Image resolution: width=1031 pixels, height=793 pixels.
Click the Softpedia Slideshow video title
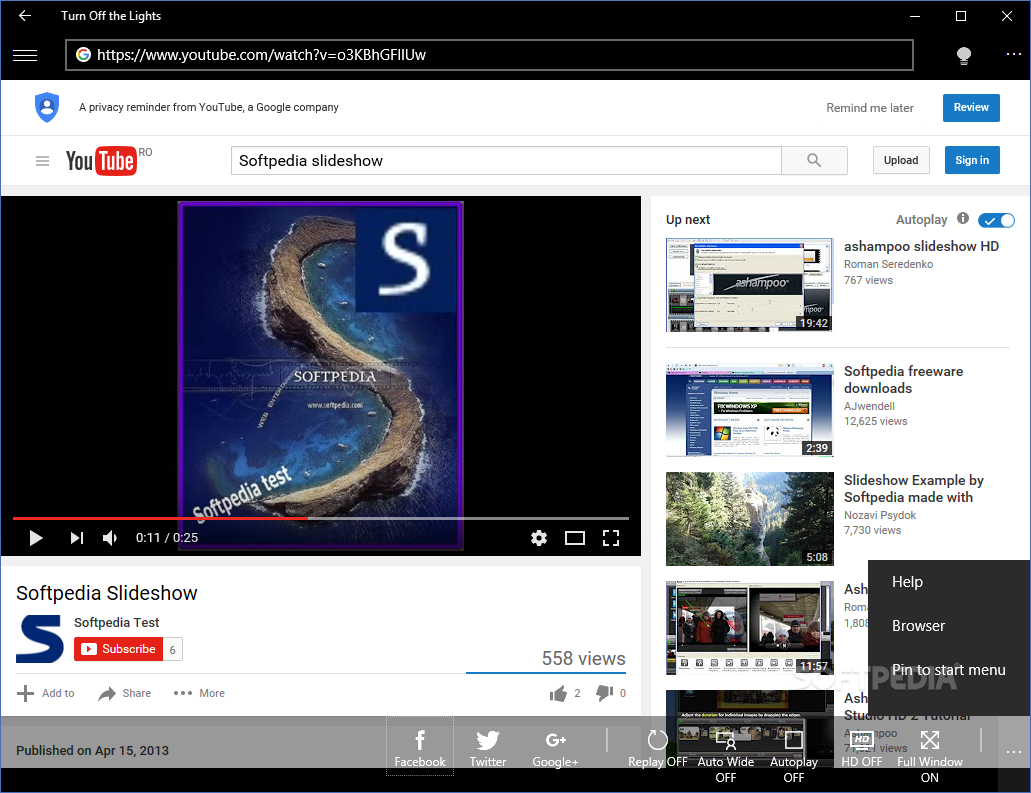pyautogui.click(x=107, y=594)
